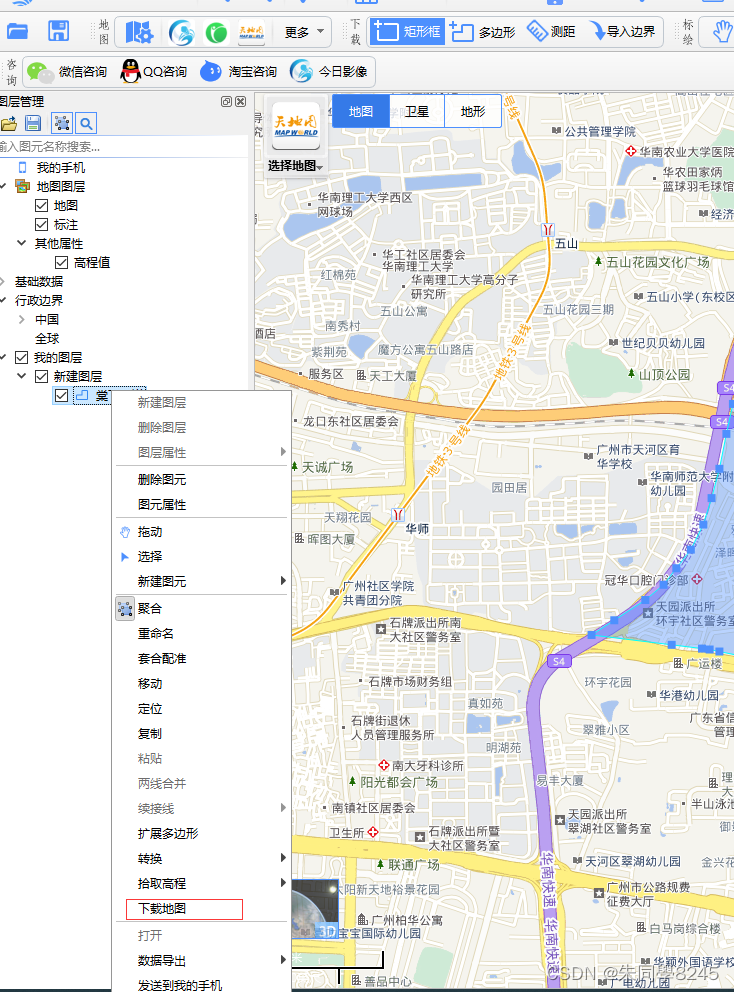Switch to 卫星 satellite tab
The width and height of the screenshot is (734, 992).
coord(417,111)
